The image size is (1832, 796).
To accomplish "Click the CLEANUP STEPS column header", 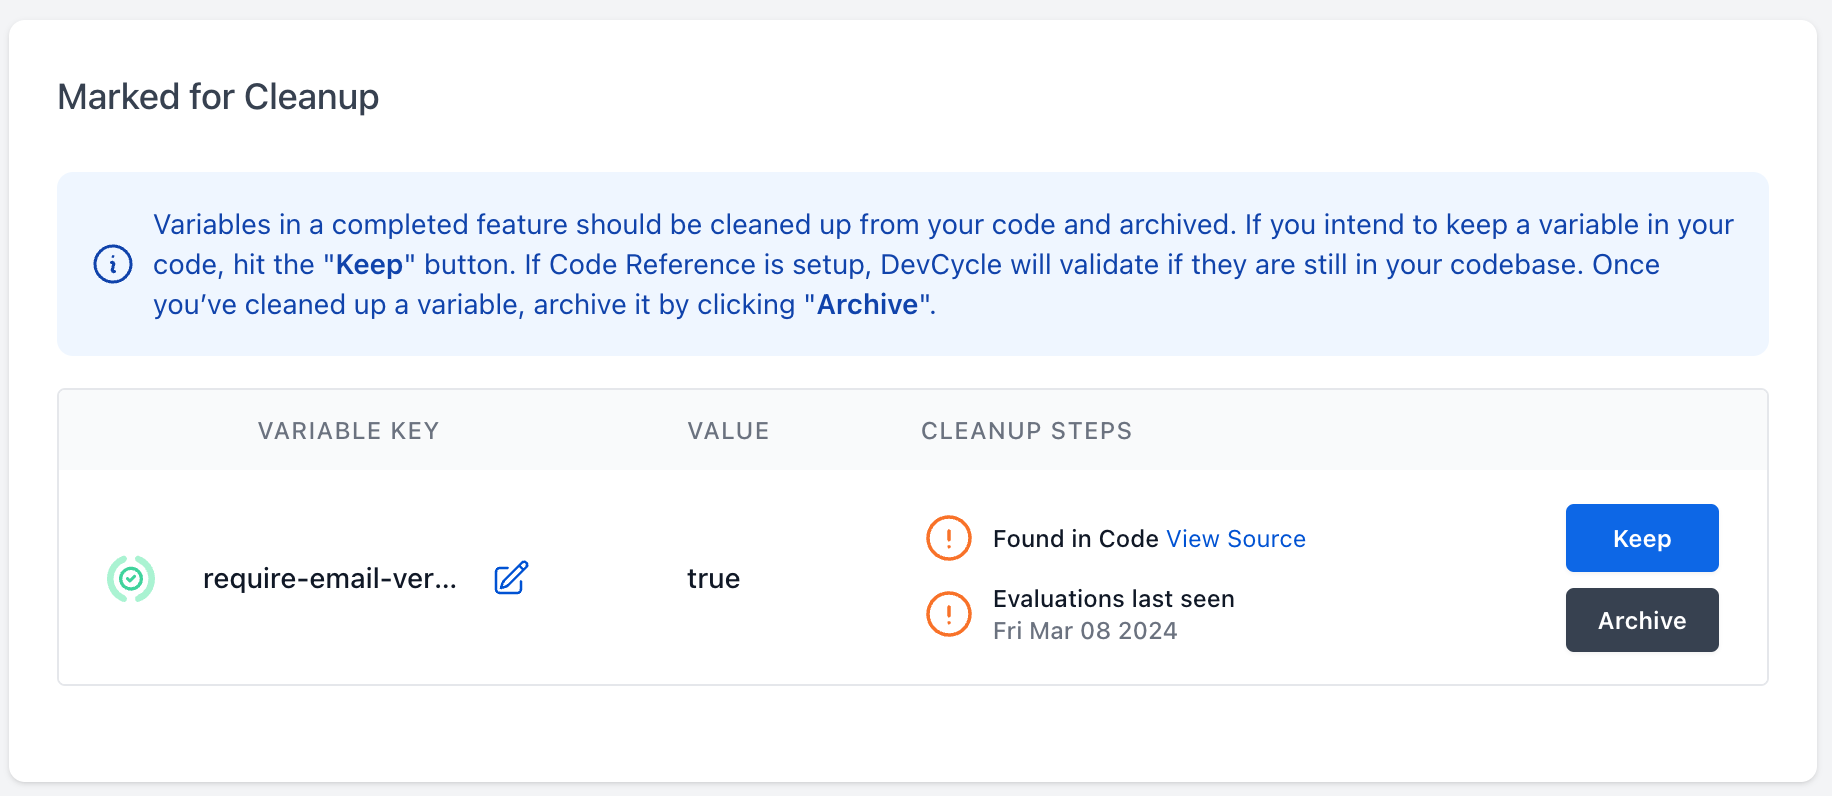I will coord(1026,431).
